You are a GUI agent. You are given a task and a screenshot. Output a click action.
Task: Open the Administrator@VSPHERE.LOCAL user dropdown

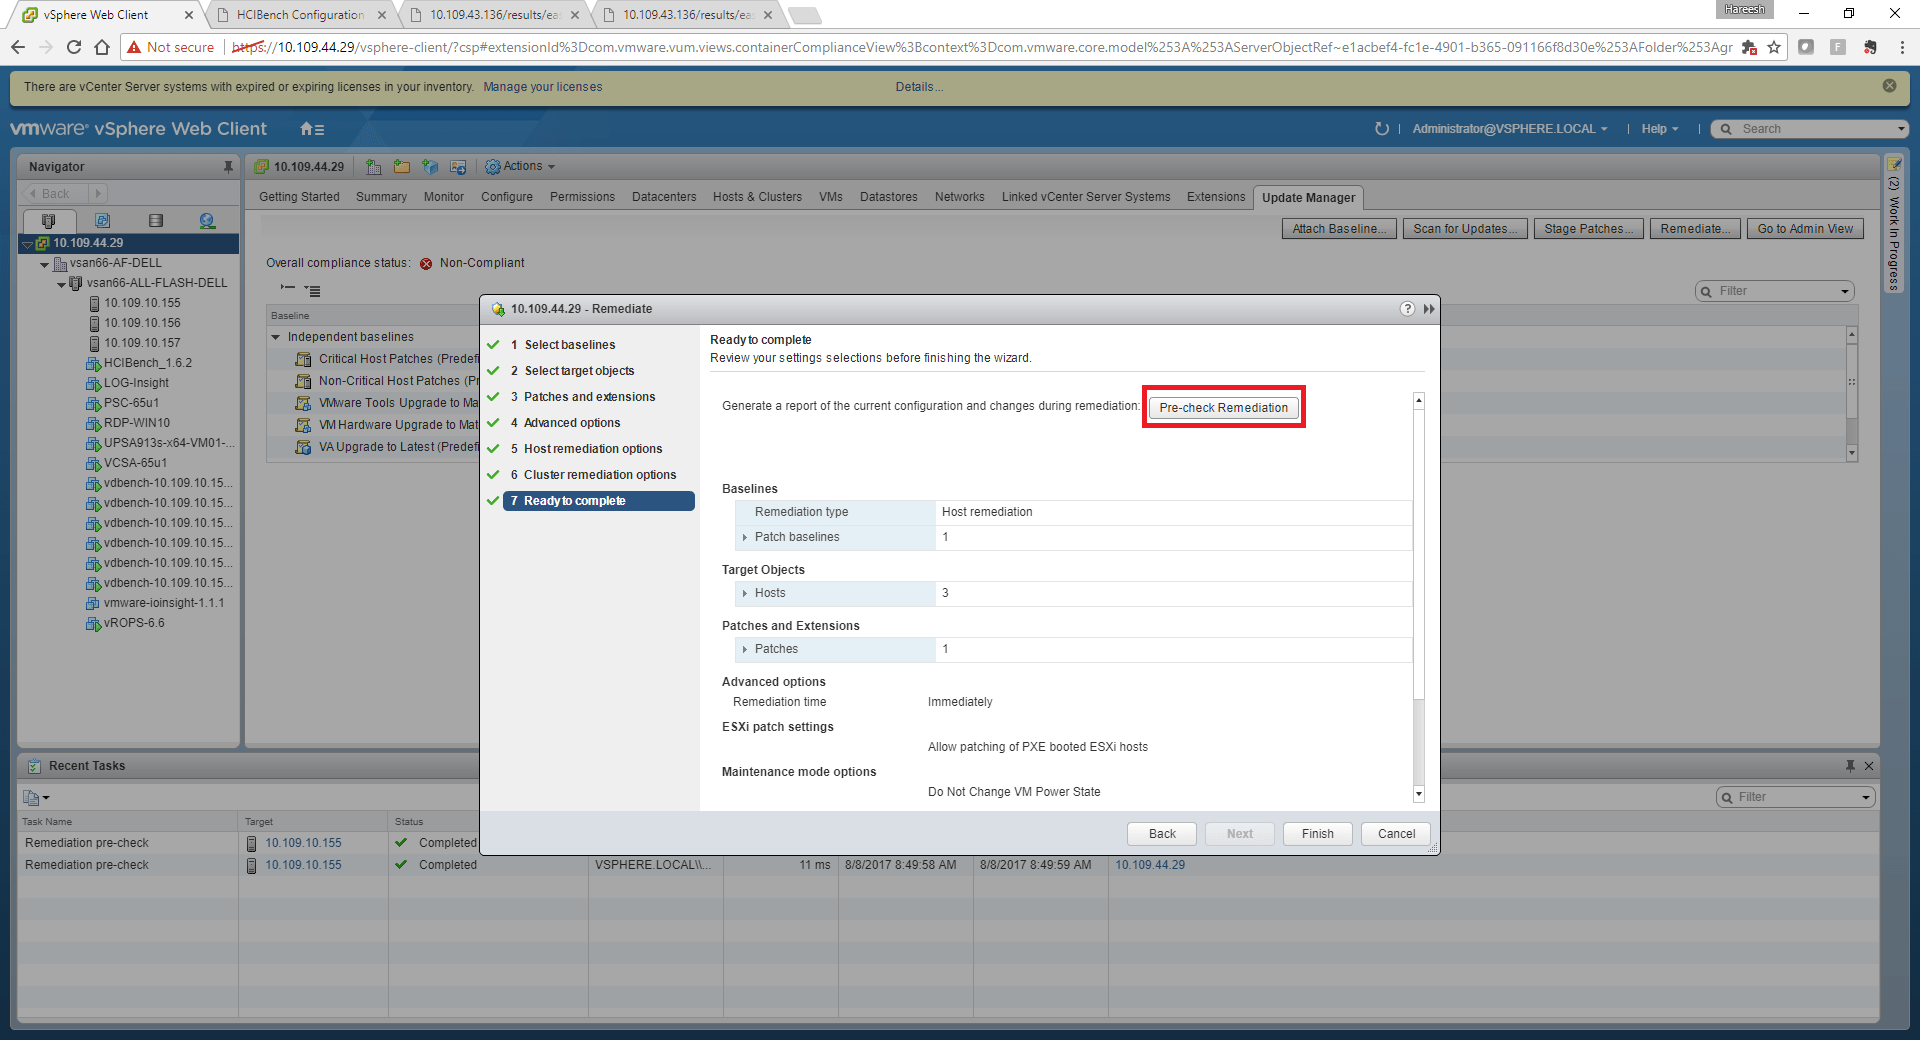pyautogui.click(x=1509, y=129)
